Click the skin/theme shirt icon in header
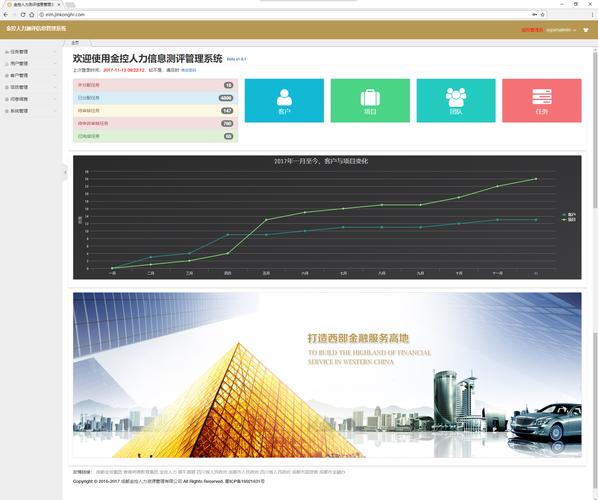This screenshot has width=598, height=500. 586,30
